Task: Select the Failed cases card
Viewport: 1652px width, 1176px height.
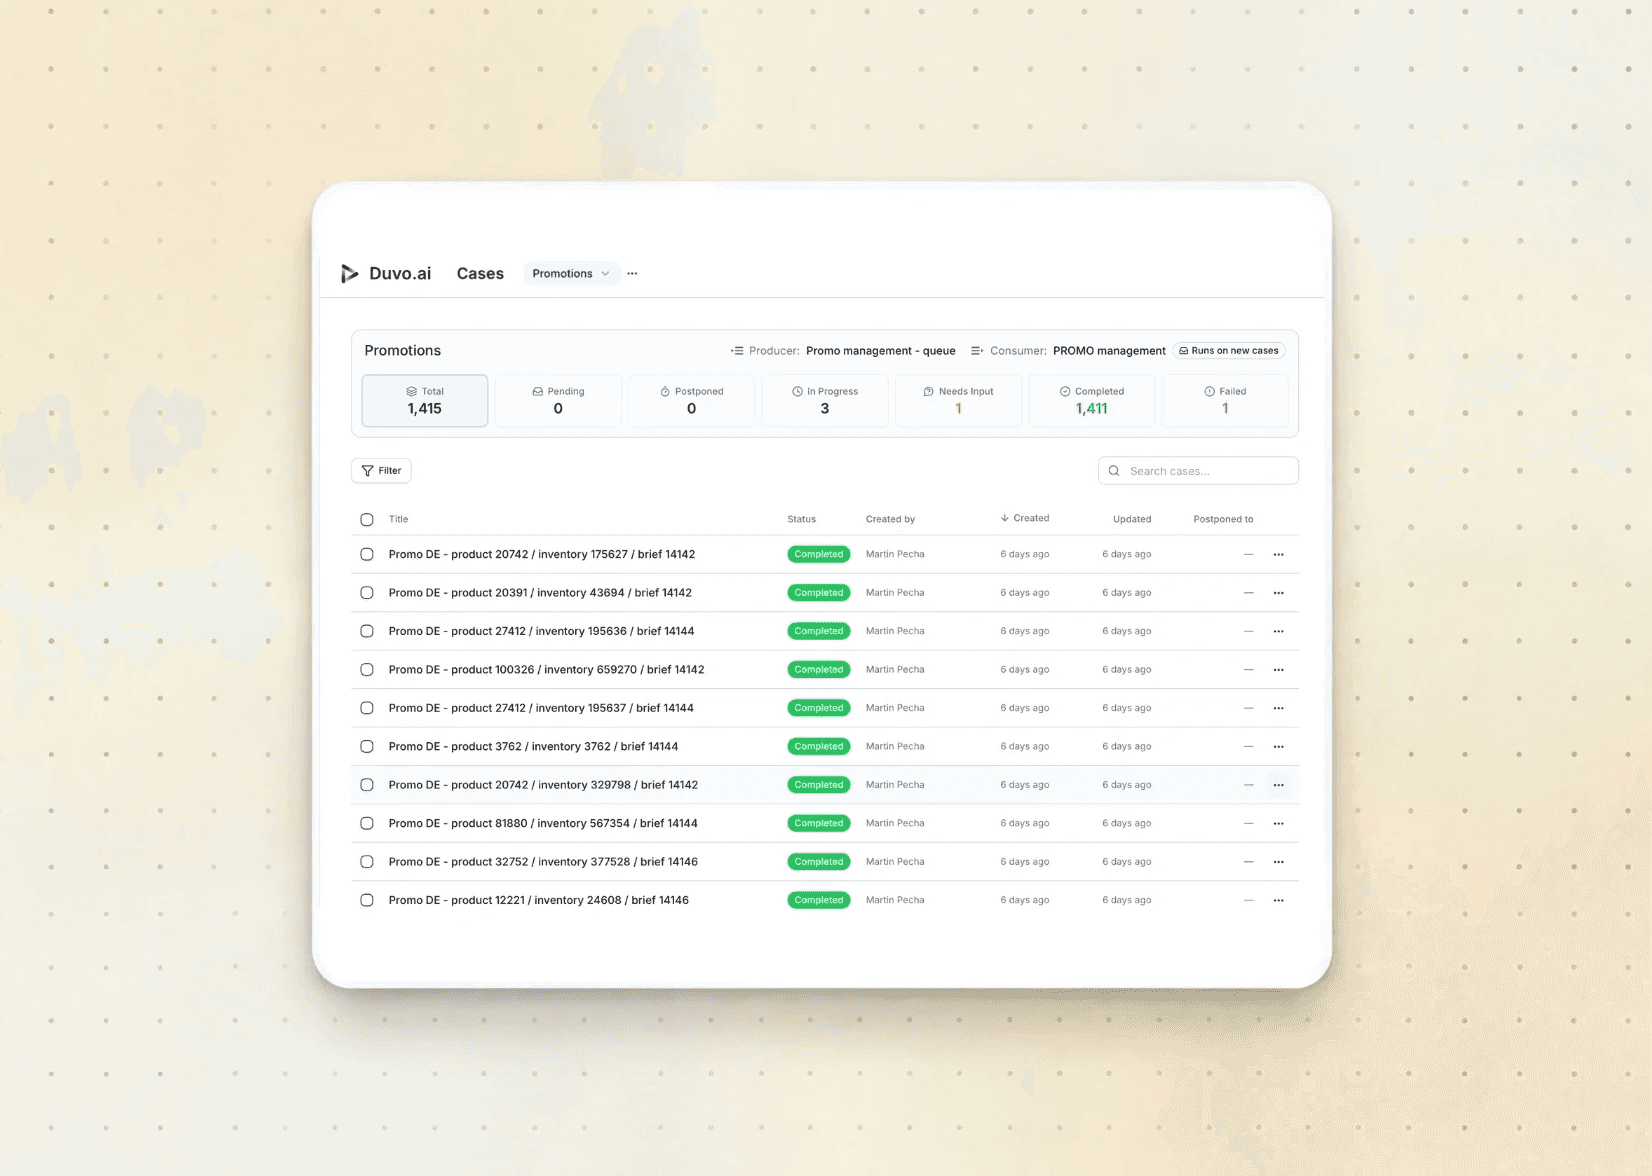Action: pos(1225,400)
